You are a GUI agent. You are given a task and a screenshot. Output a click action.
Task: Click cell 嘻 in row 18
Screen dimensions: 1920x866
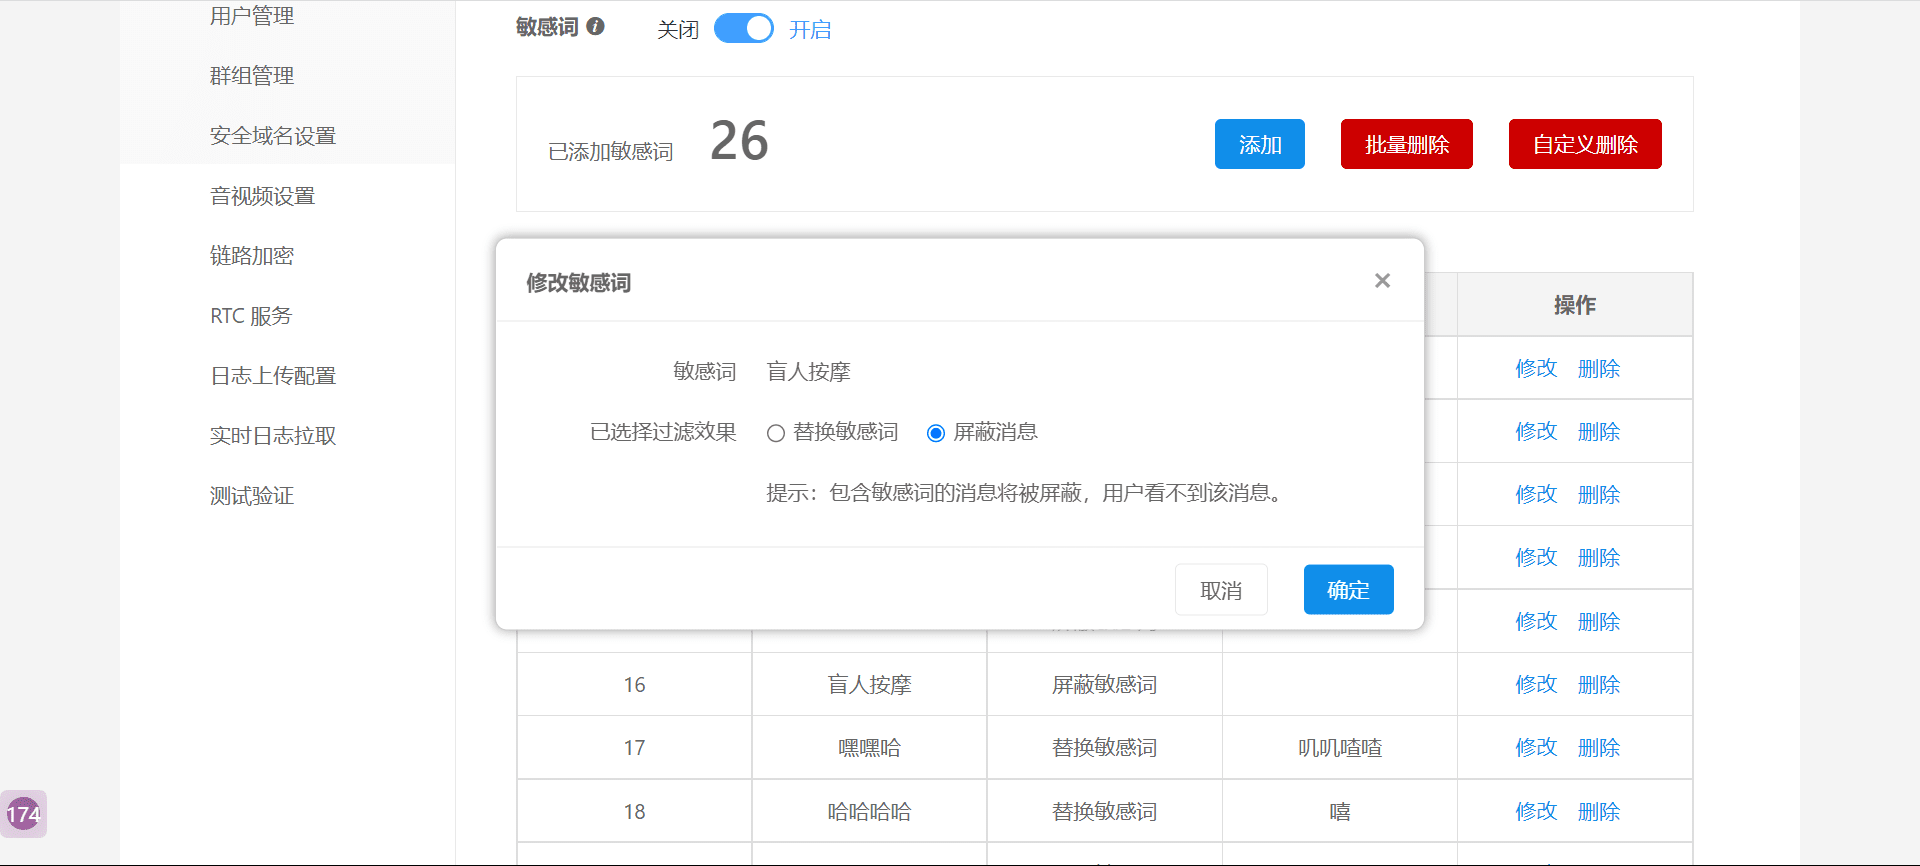1340,812
